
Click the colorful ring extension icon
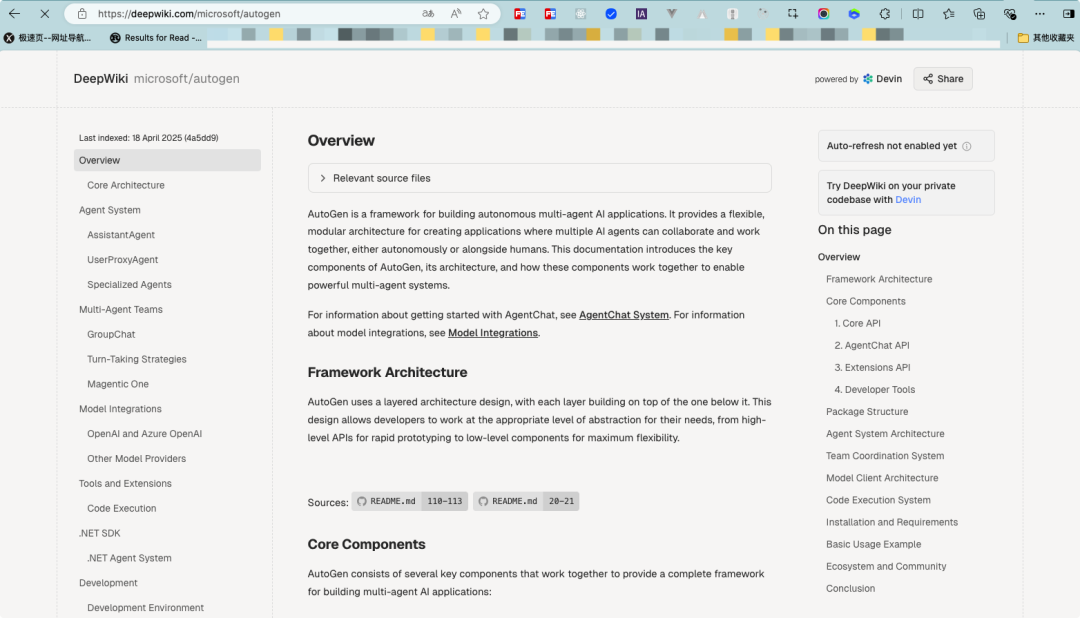coord(824,14)
